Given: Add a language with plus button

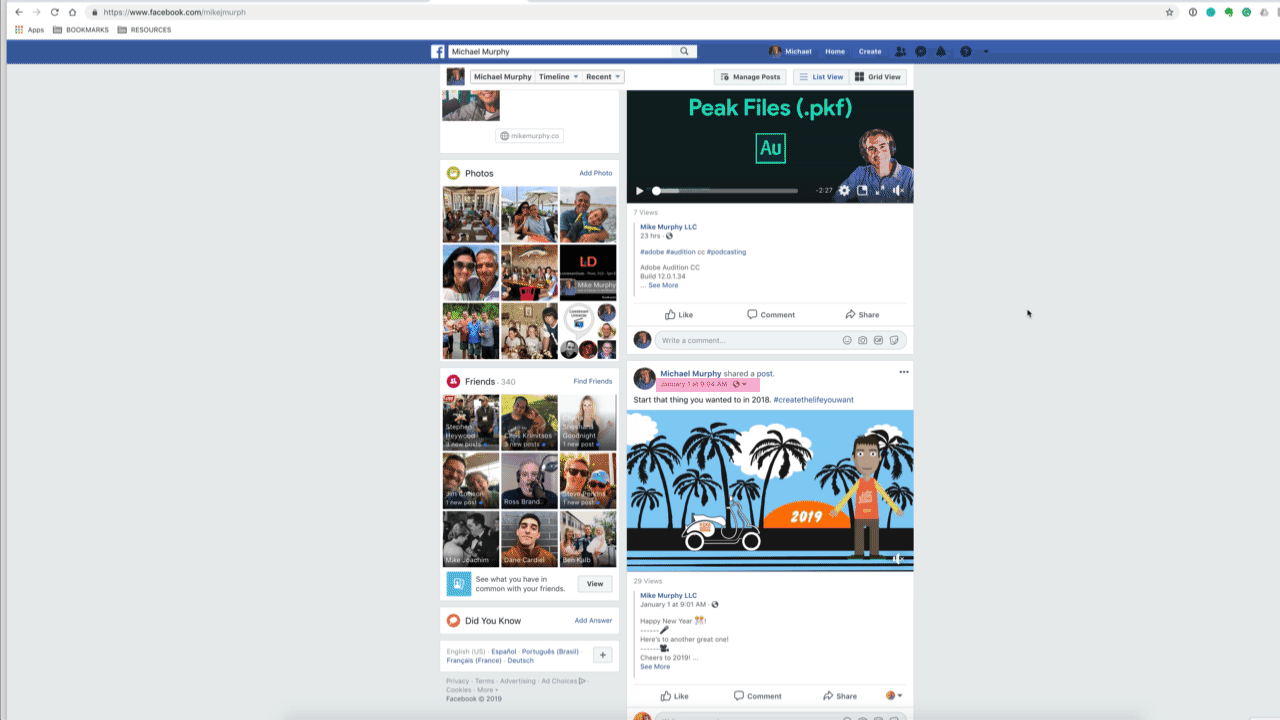Looking at the screenshot, I should coord(603,655).
